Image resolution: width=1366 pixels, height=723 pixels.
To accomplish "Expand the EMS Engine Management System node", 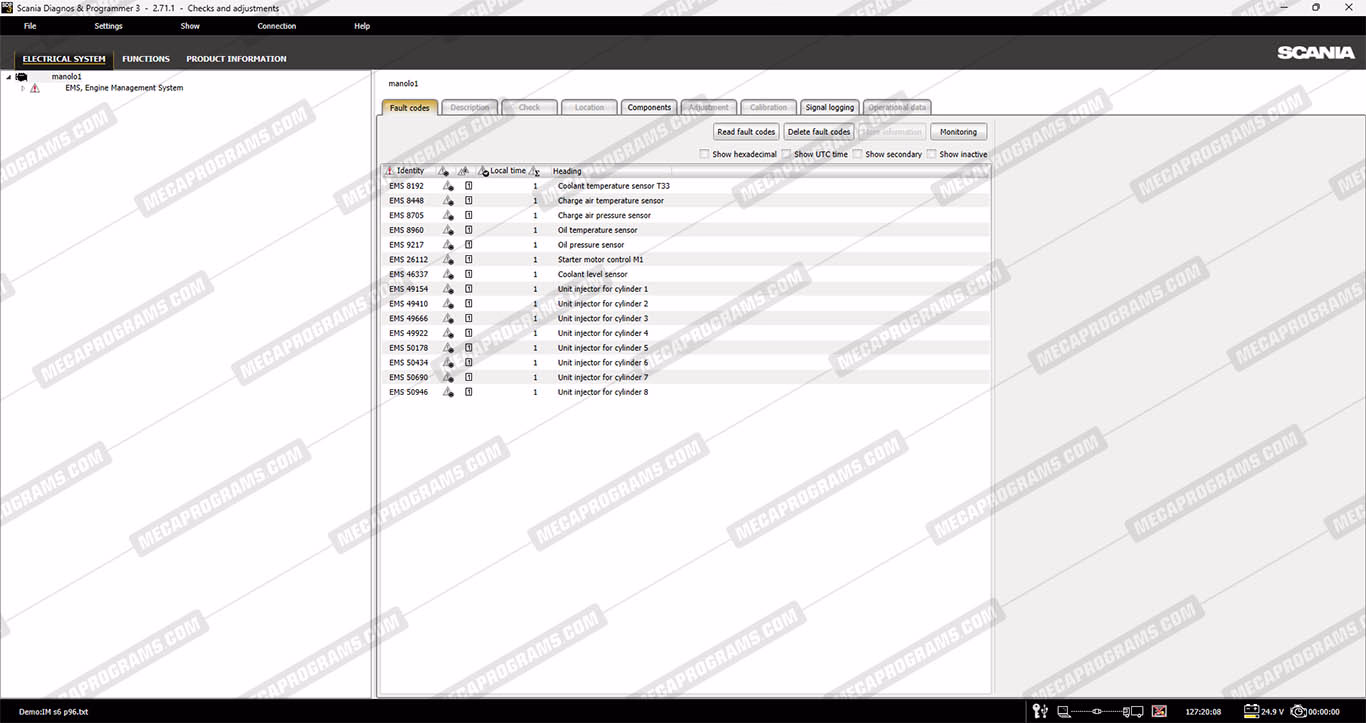I will coord(23,88).
